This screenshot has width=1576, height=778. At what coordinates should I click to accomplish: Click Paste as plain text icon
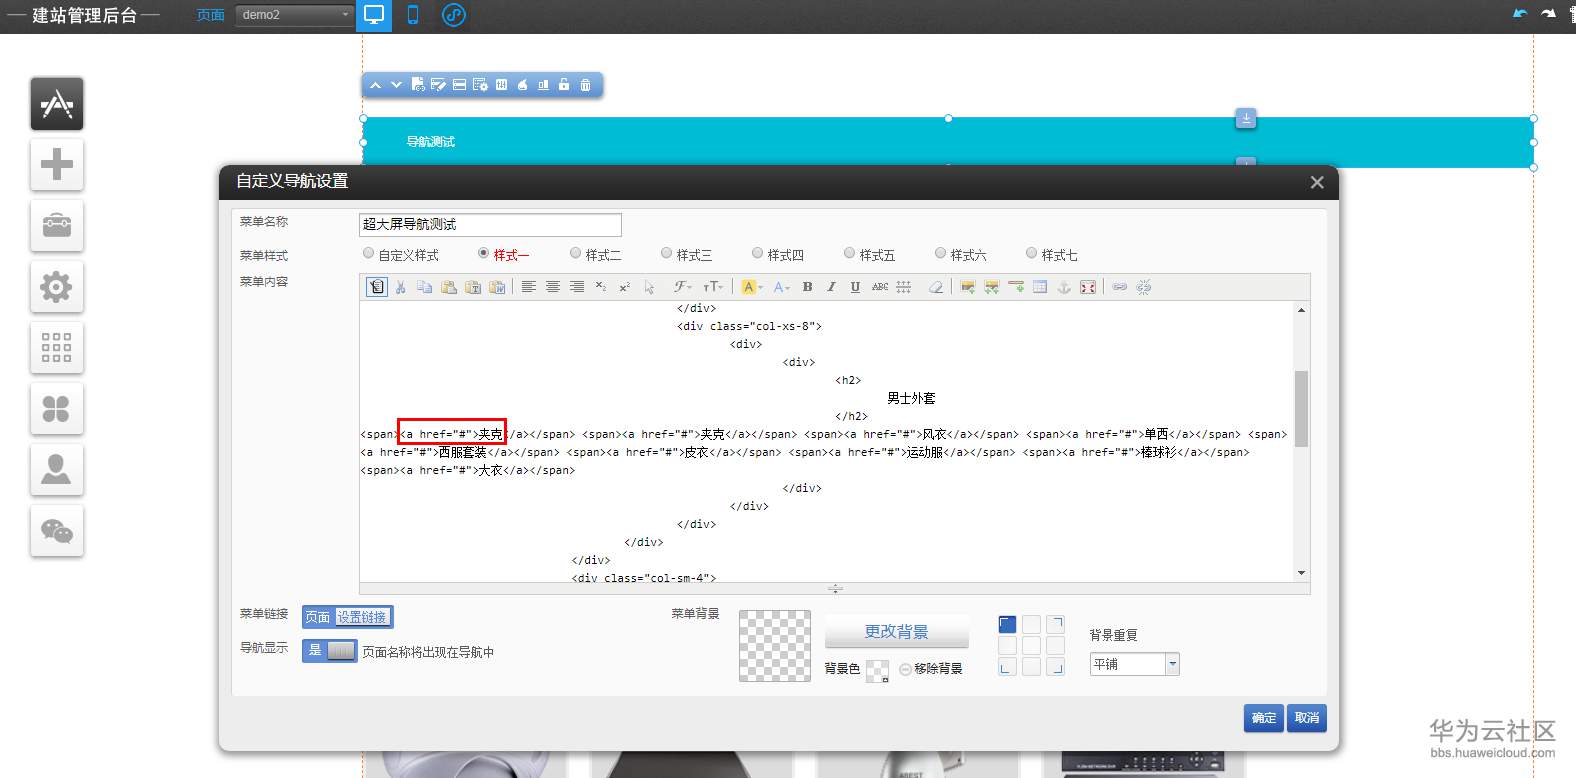[x=473, y=287]
